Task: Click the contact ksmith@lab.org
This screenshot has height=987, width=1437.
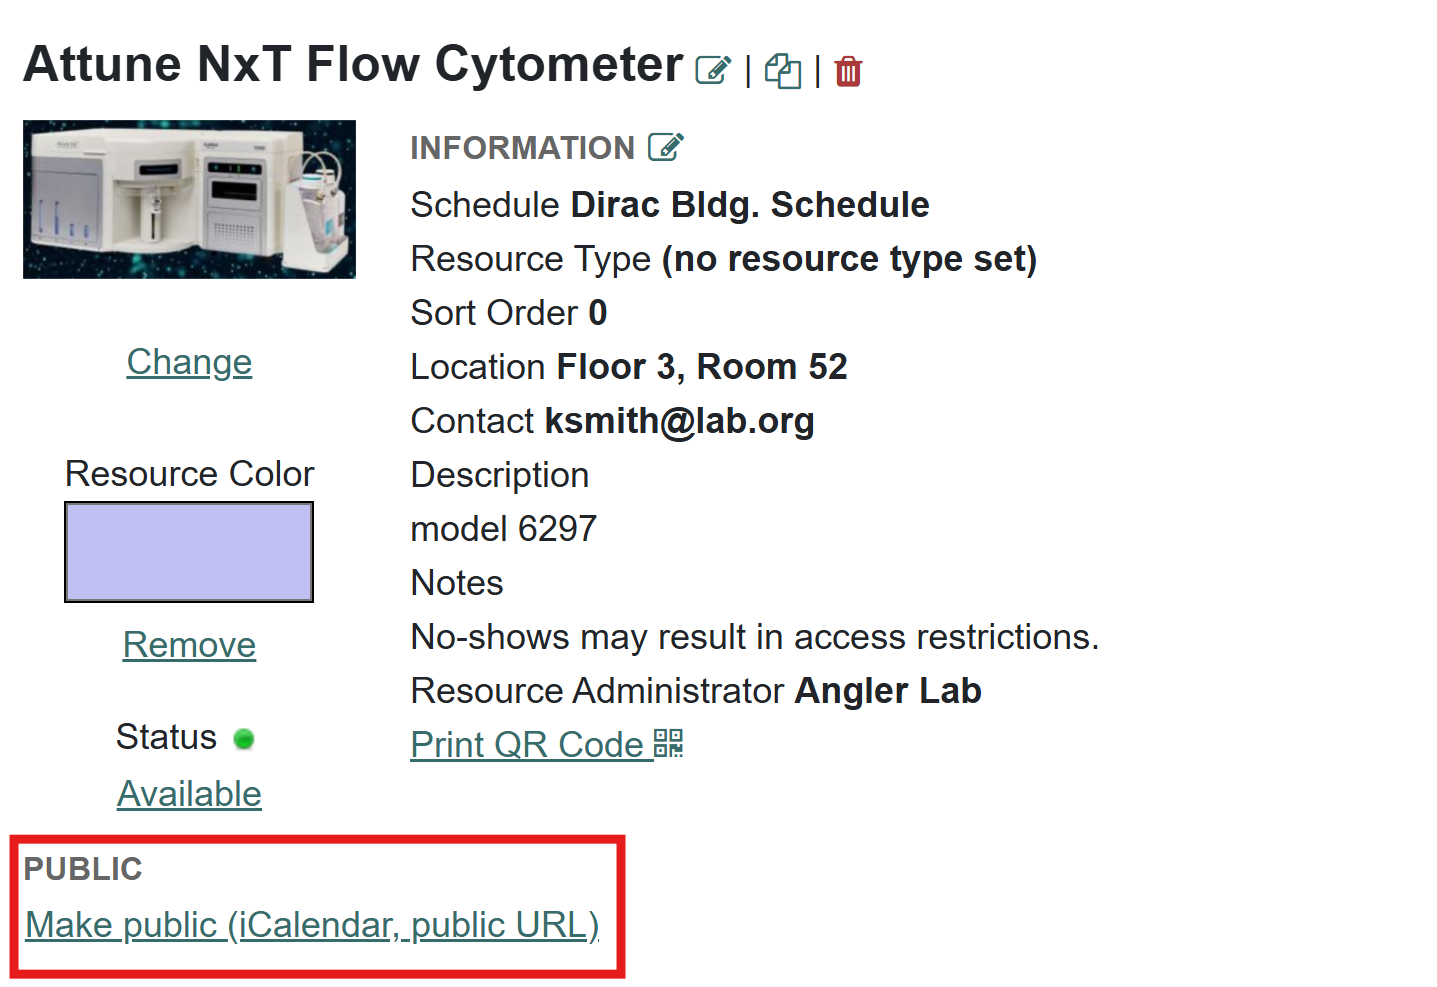Action: click(x=680, y=421)
